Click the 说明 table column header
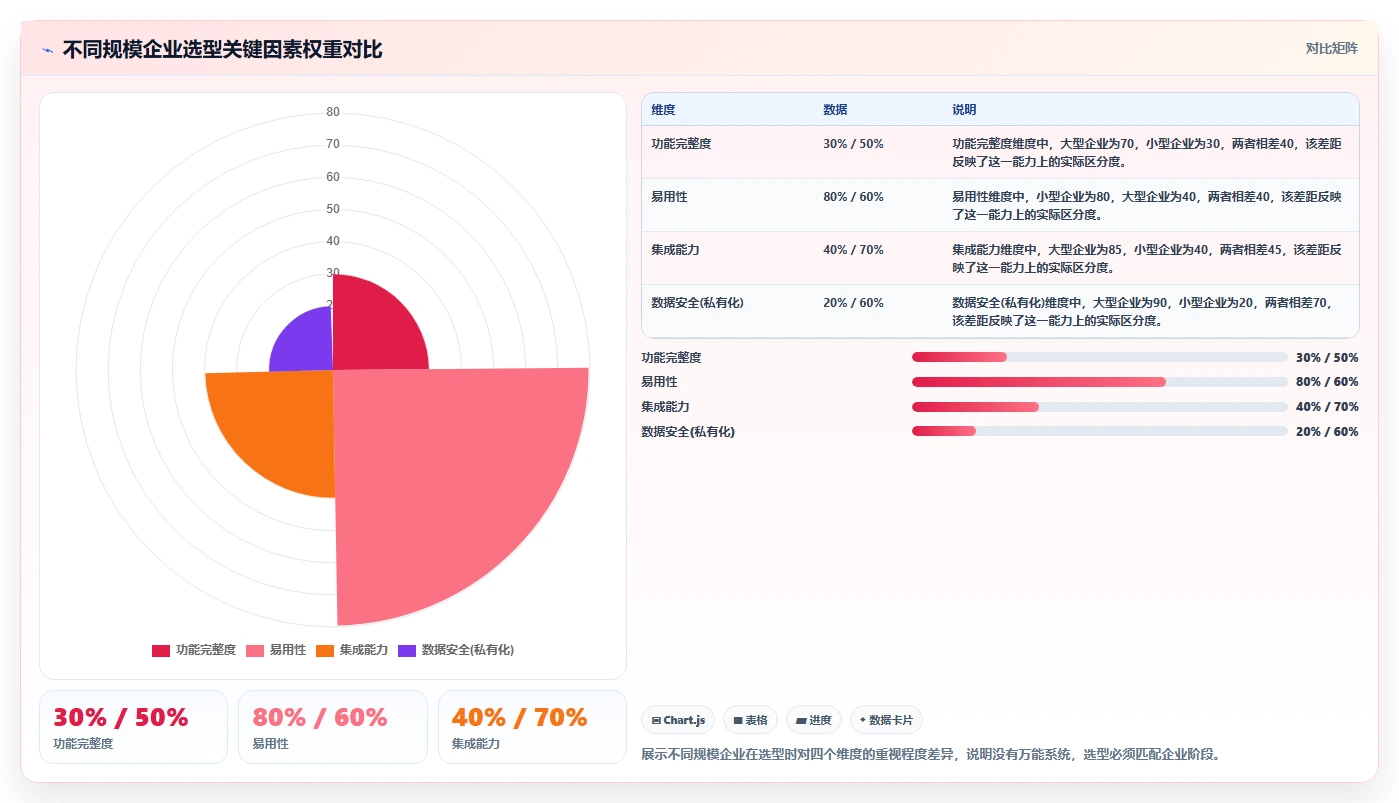1399x803 pixels. pyautogui.click(x=964, y=110)
